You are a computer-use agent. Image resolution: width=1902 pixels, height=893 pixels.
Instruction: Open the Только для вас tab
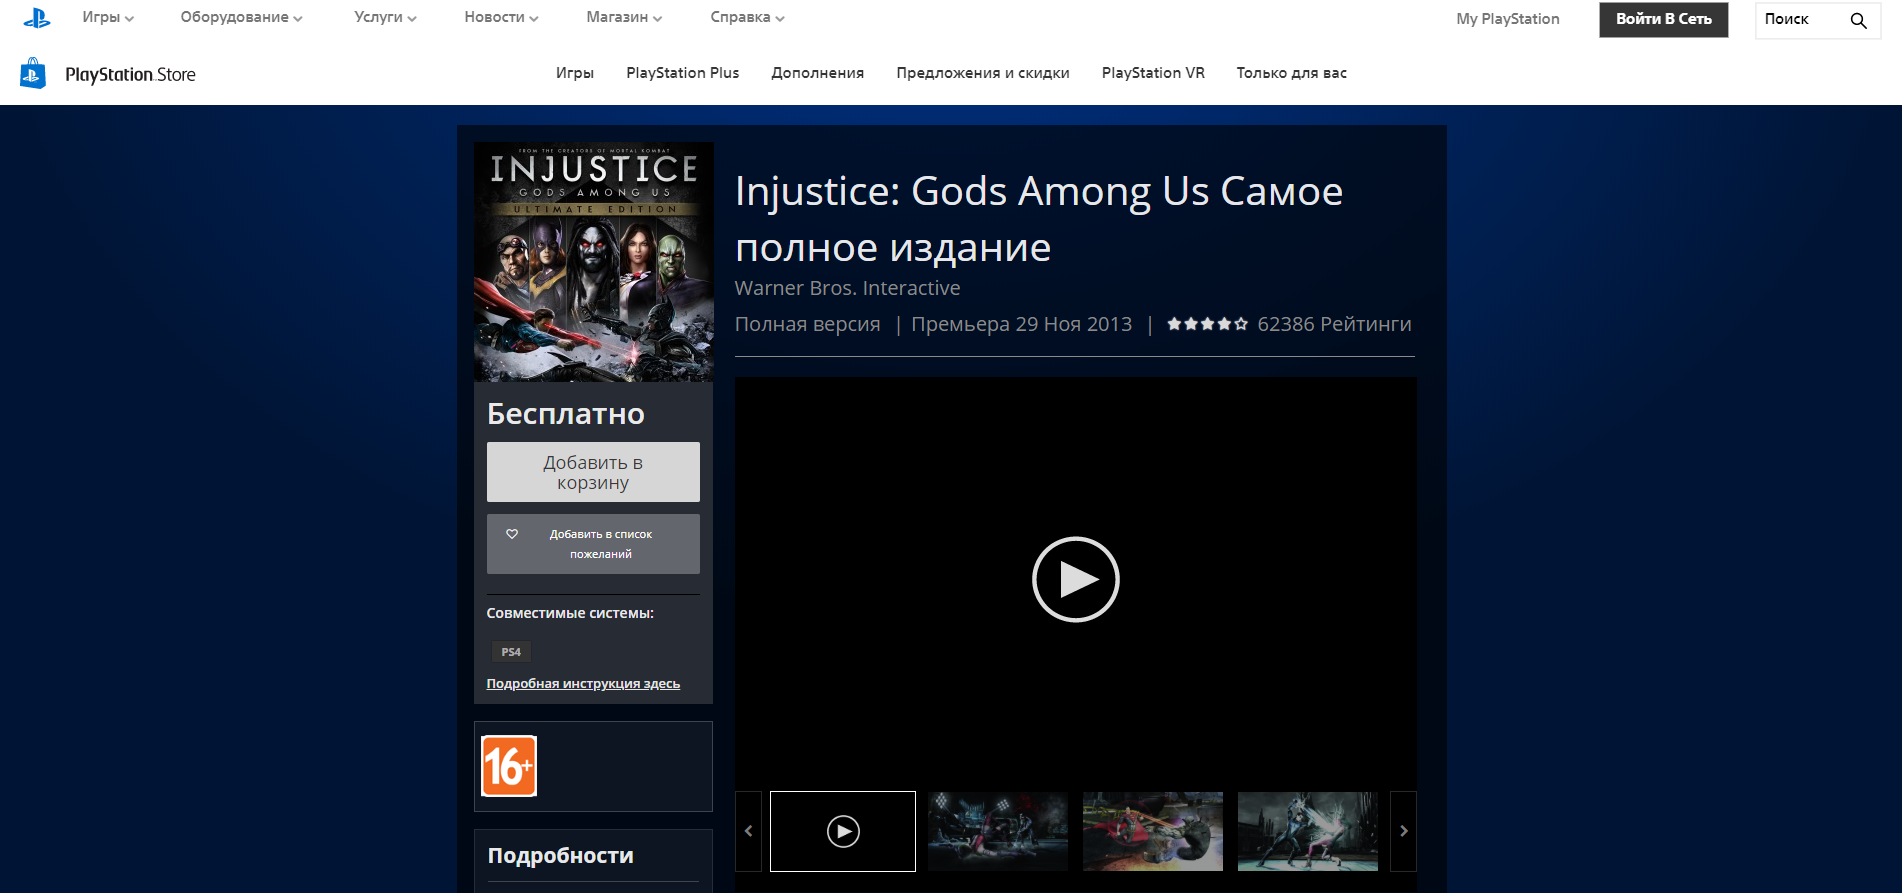(1291, 73)
